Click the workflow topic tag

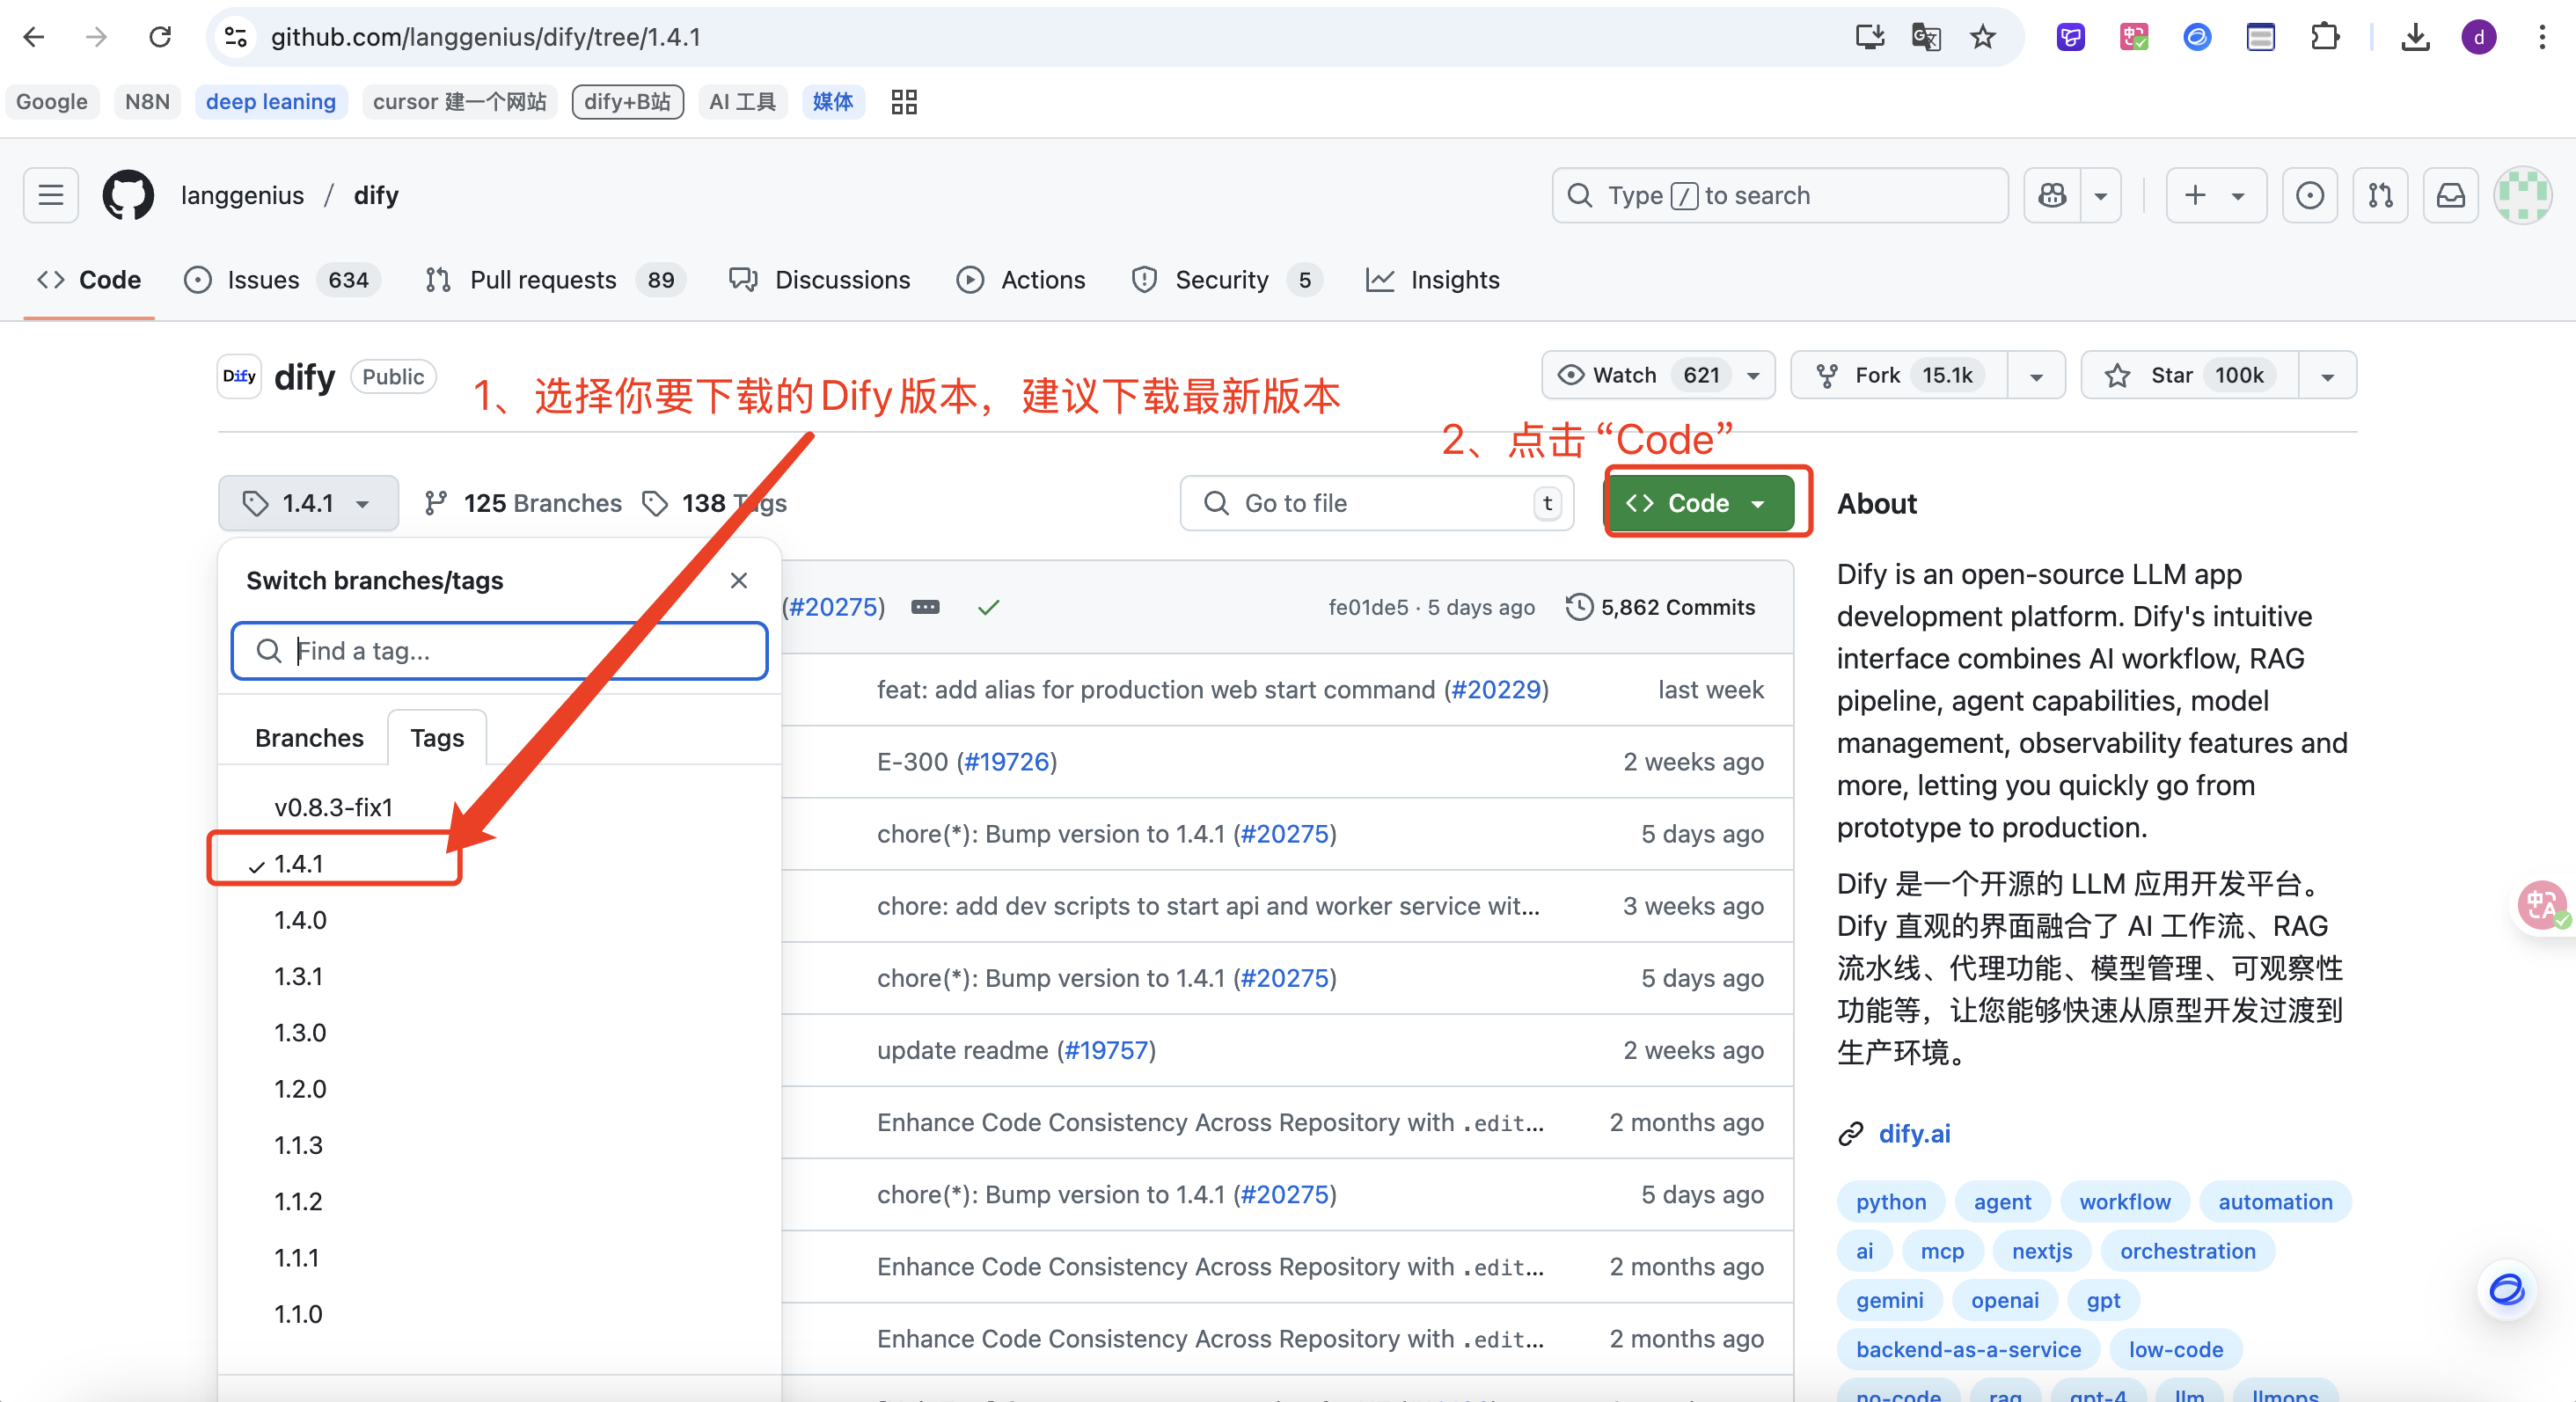point(2125,1202)
